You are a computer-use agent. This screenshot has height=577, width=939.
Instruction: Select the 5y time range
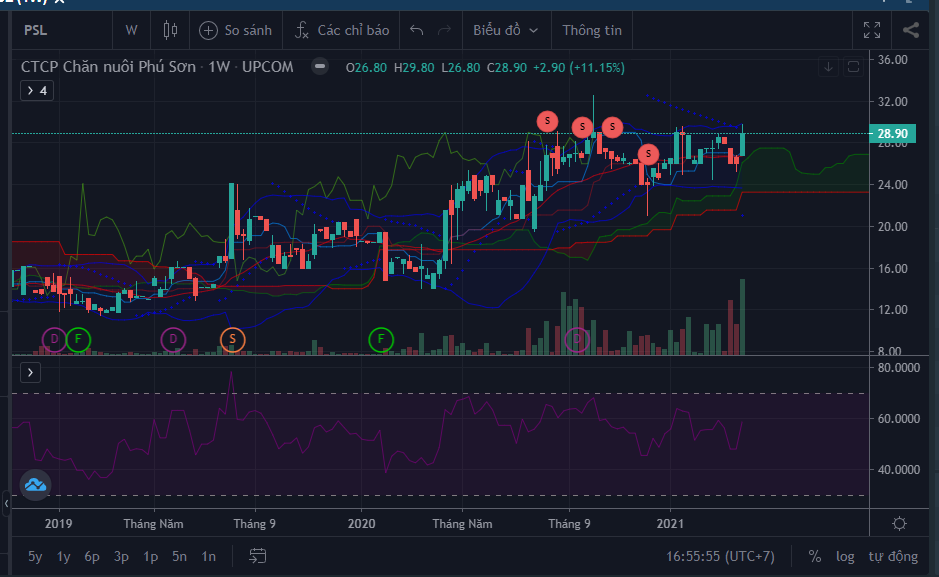35,555
